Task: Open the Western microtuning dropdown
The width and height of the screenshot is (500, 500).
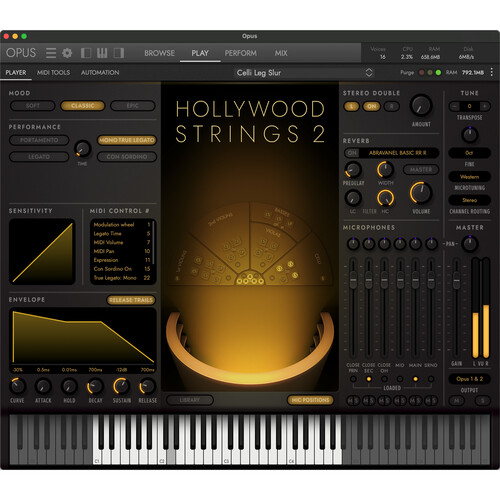Action: click(x=469, y=177)
